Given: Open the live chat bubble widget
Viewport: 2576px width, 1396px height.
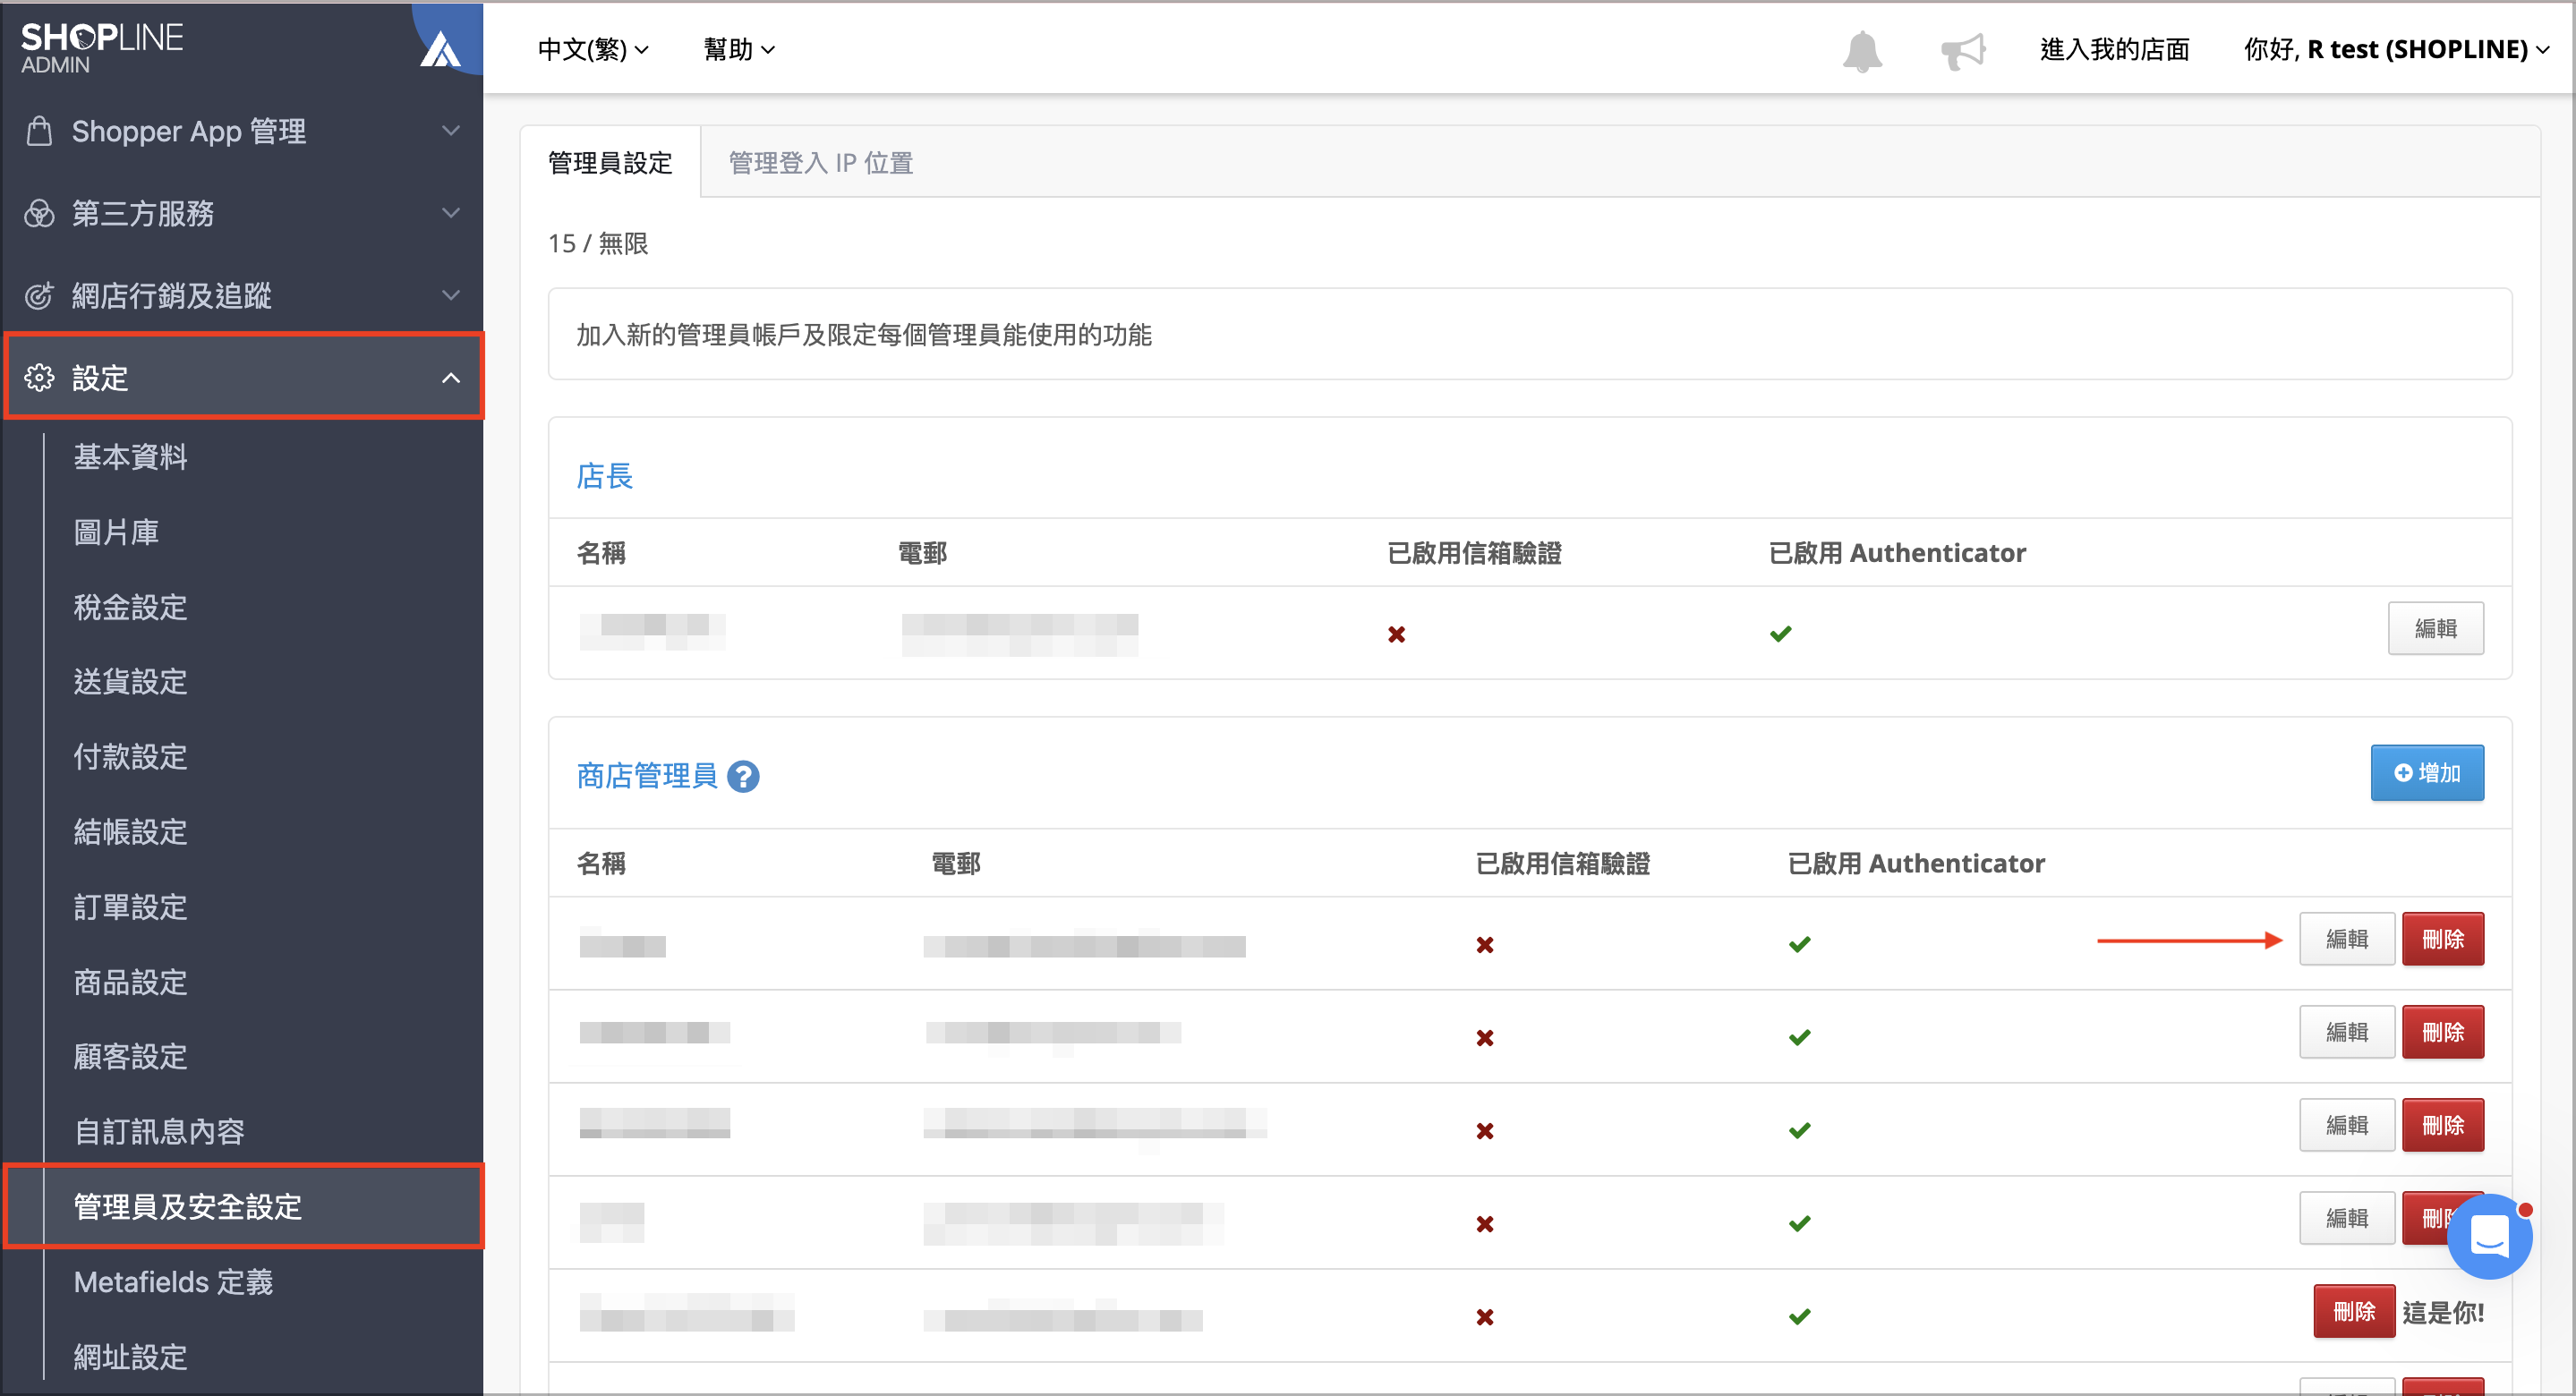Looking at the screenshot, I should click(x=2489, y=1237).
